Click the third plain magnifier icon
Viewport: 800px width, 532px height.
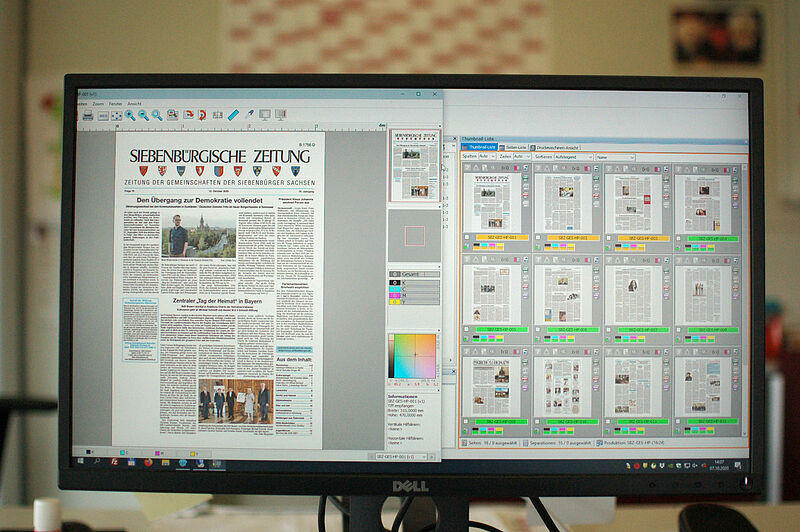click(x=157, y=116)
